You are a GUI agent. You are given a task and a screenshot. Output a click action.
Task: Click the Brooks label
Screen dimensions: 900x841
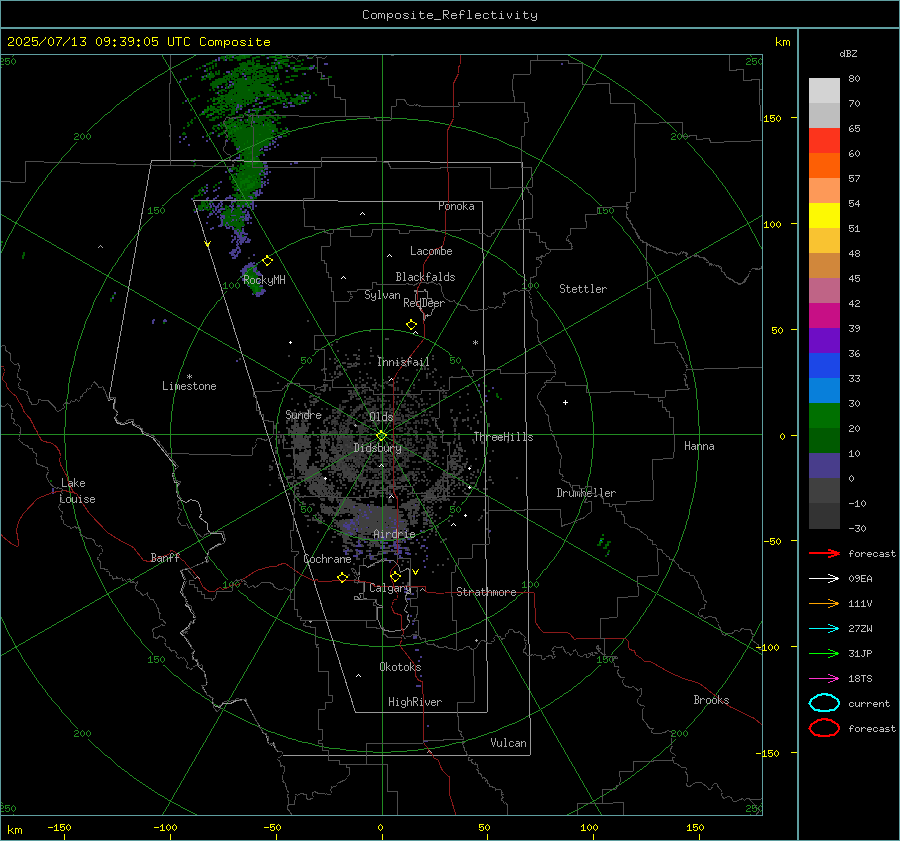(711, 700)
